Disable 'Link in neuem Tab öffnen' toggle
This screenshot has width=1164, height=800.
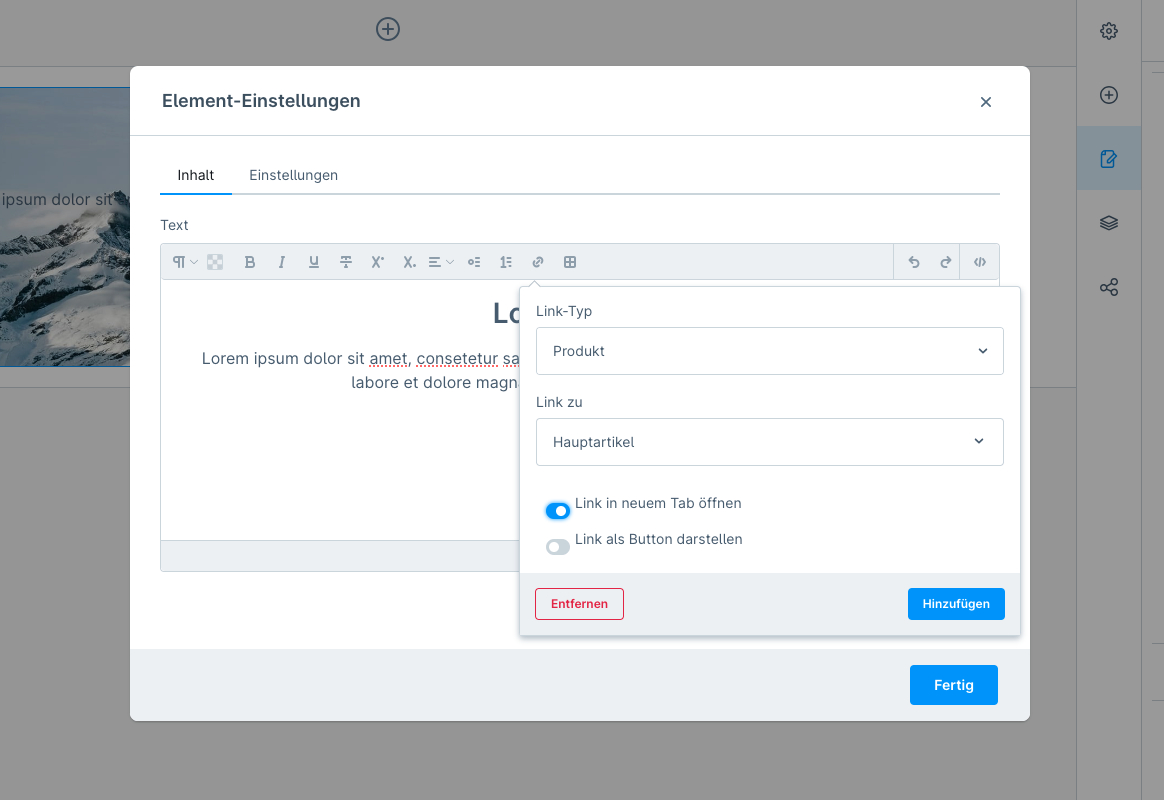point(558,511)
